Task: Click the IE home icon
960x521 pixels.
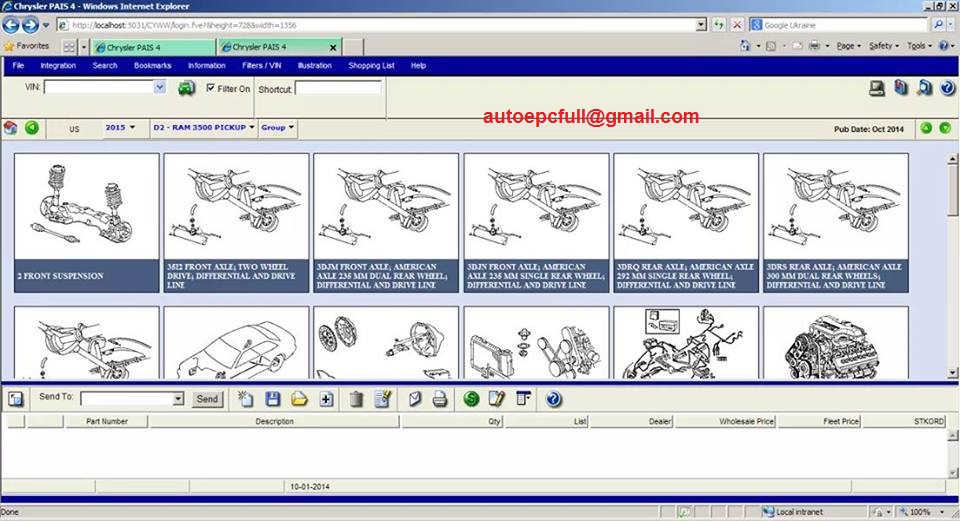Action: point(745,46)
